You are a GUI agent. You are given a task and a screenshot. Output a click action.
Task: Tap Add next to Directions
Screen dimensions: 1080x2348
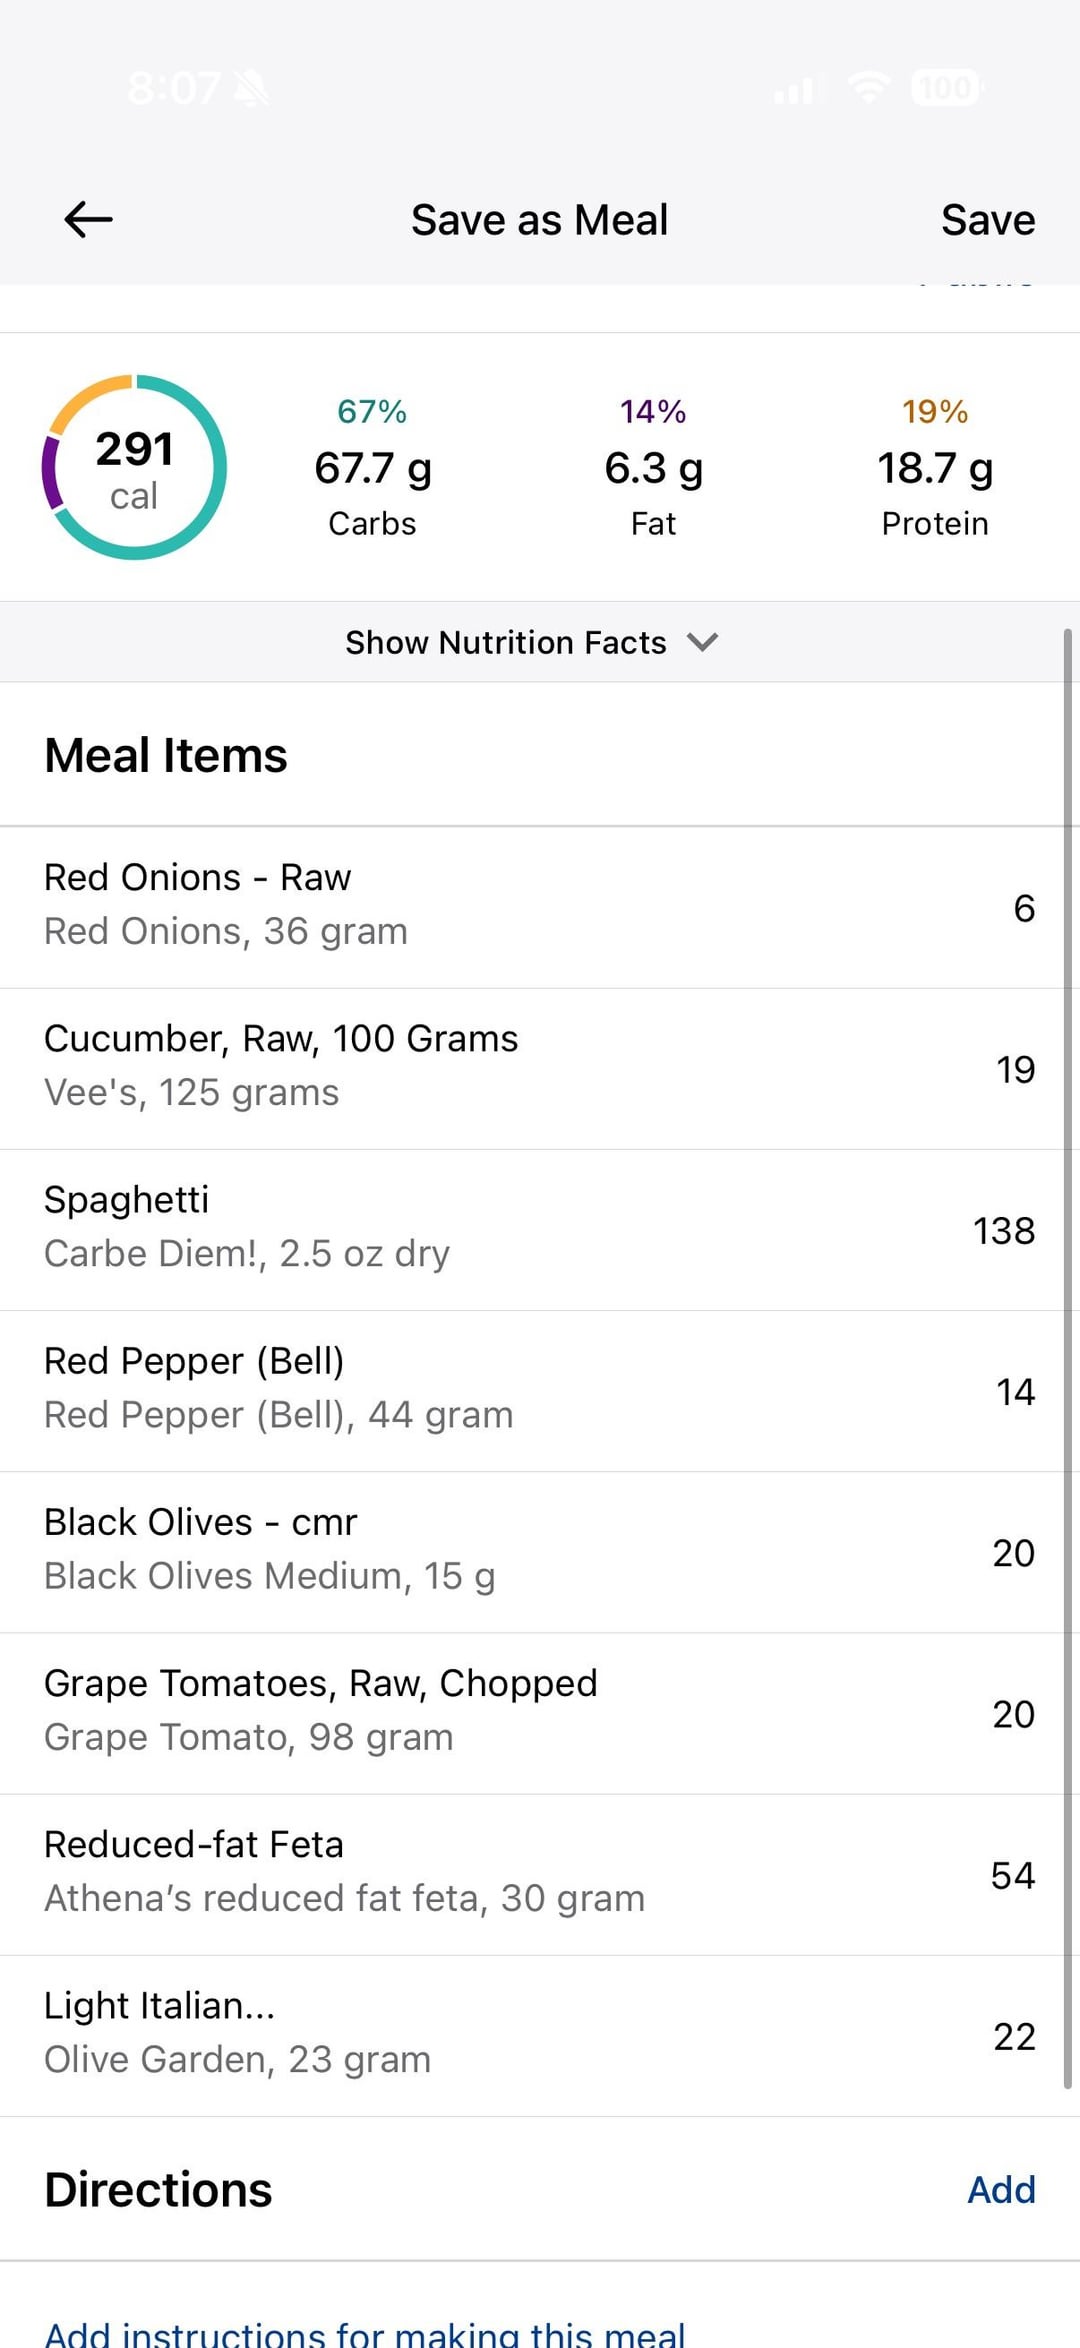pos(1000,2189)
